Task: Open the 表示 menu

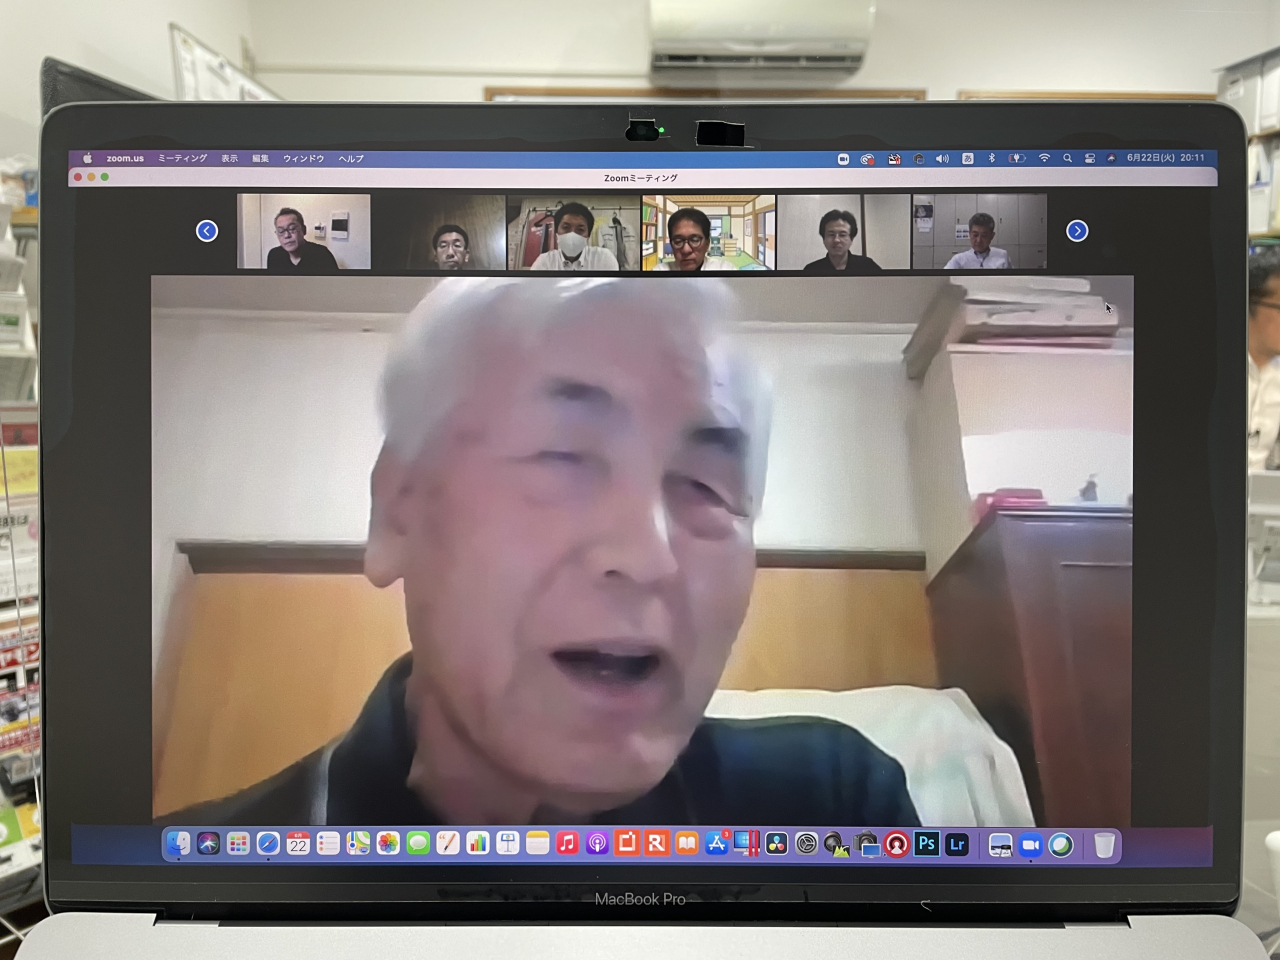Action: (x=230, y=158)
